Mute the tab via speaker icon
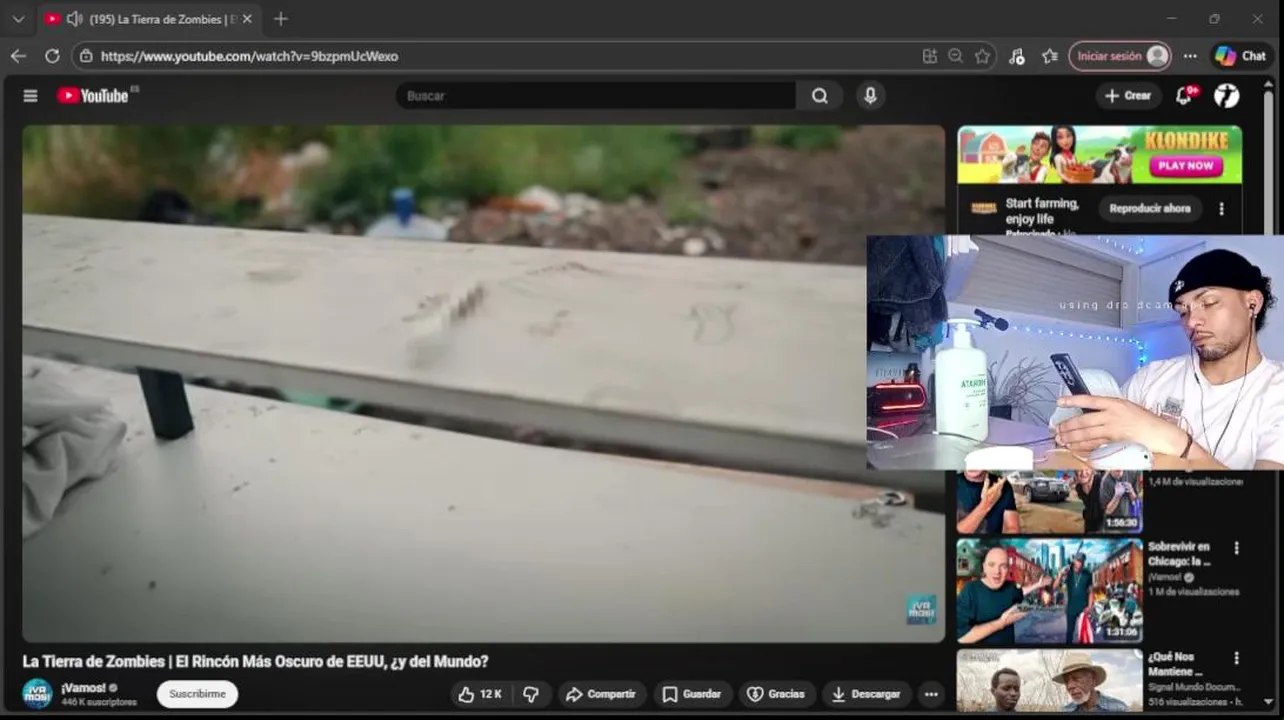This screenshot has height=720, width=1284. point(74,19)
